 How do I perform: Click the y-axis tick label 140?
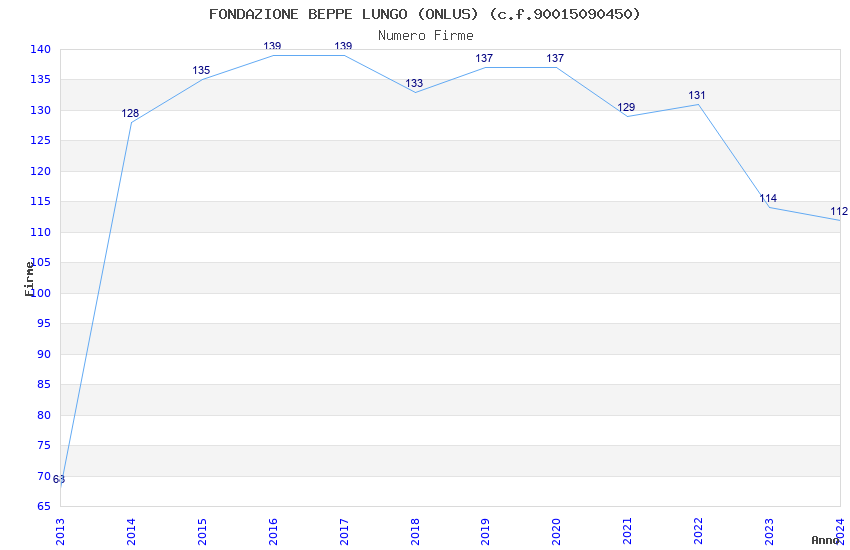(x=41, y=49)
